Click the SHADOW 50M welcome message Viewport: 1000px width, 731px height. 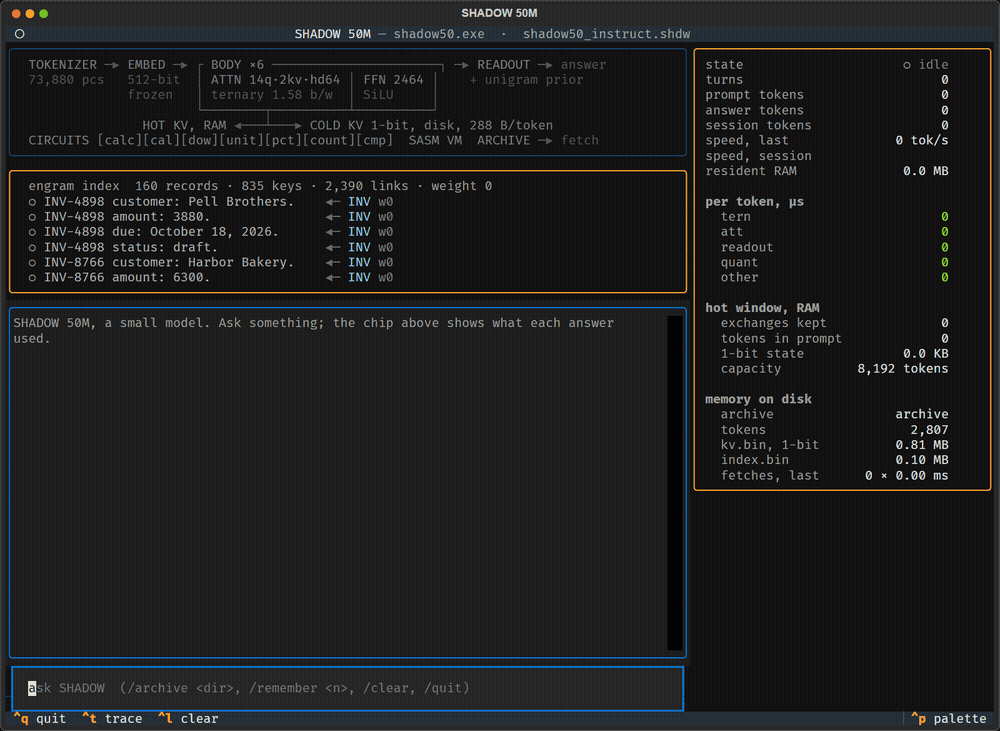[314, 330]
